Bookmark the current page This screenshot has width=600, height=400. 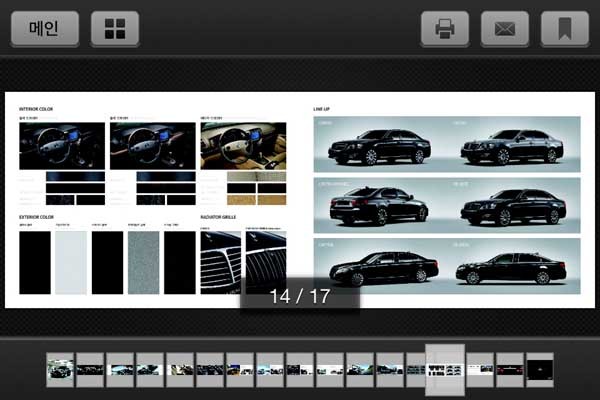pos(565,28)
